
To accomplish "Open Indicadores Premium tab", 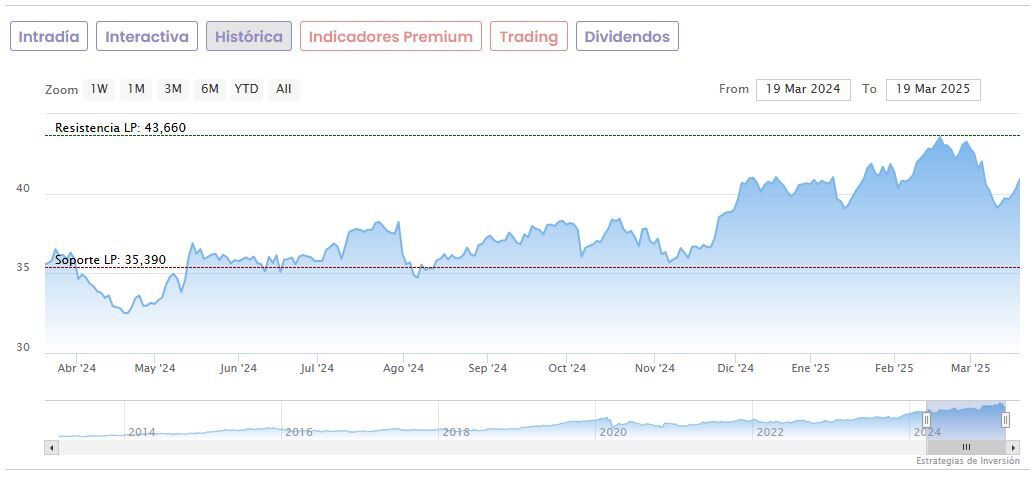I will 390,37.
